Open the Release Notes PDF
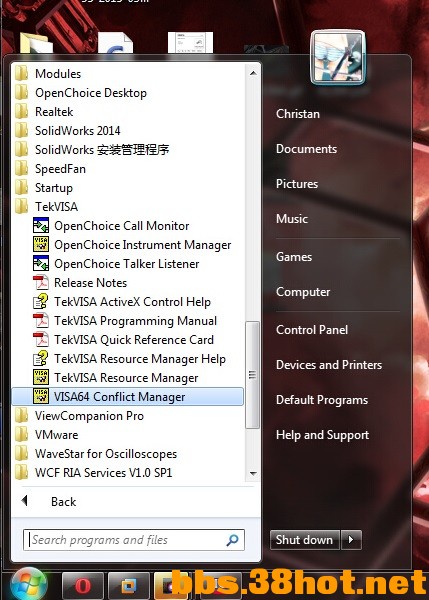The width and height of the screenshot is (429, 600). tap(128, 283)
